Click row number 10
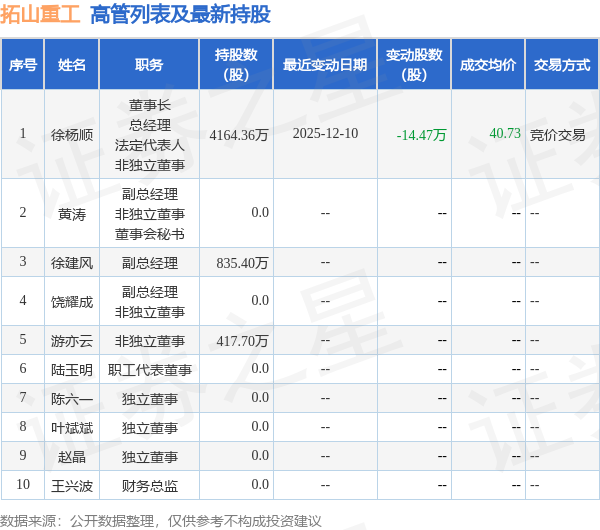 (x=23, y=484)
